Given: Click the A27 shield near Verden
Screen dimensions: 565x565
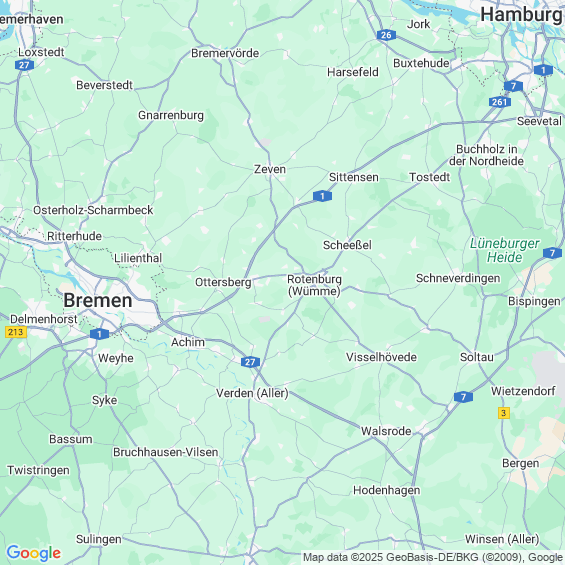Looking at the screenshot, I should tap(250, 362).
